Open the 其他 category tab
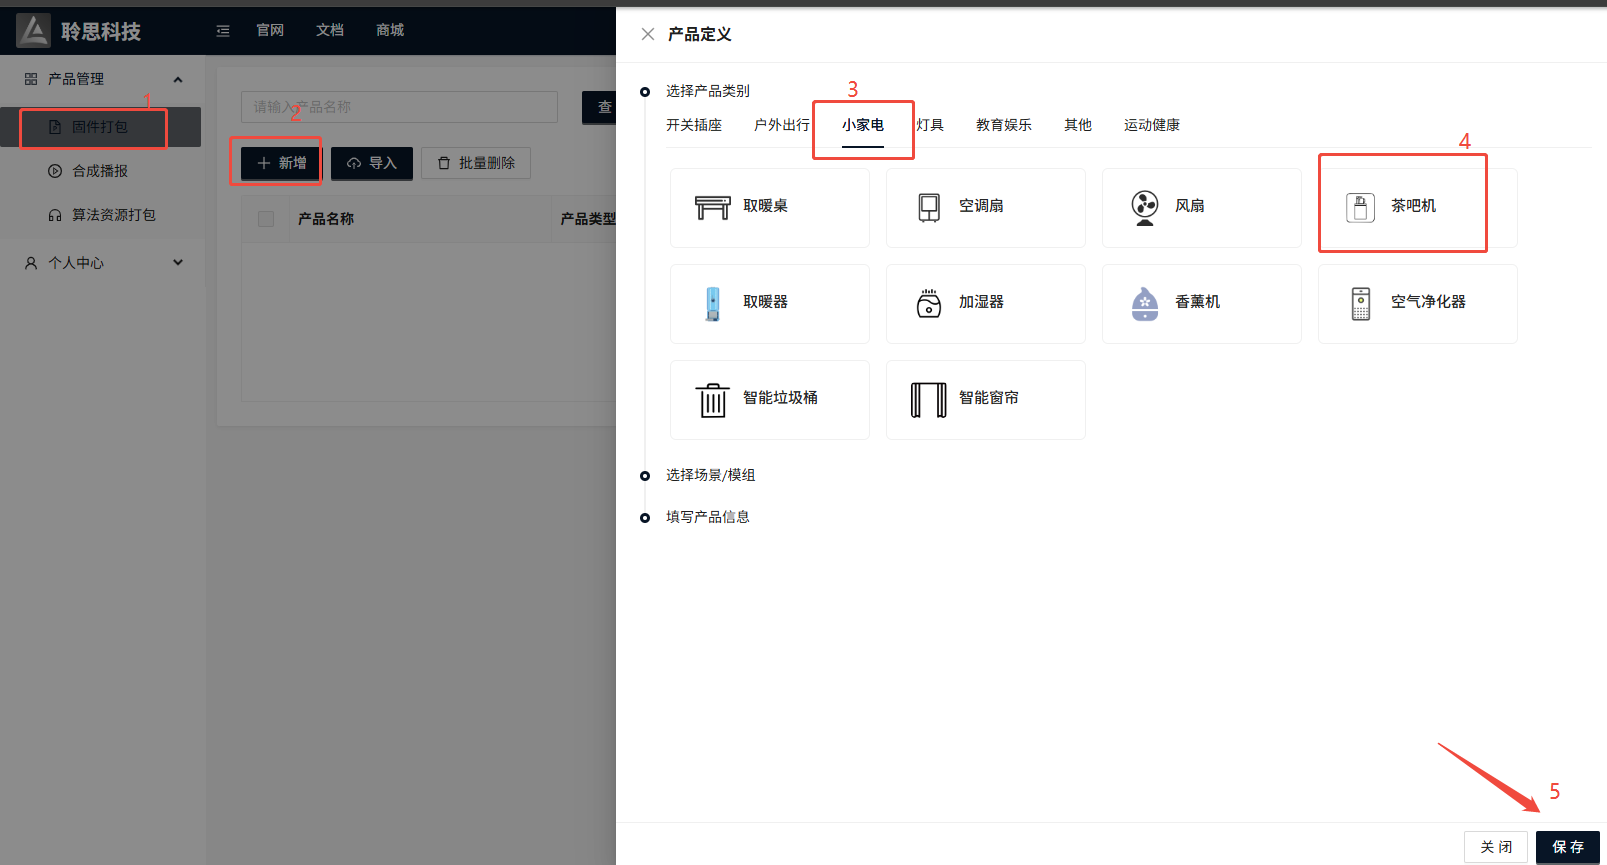Viewport: 1607px width, 865px height. tap(1078, 125)
